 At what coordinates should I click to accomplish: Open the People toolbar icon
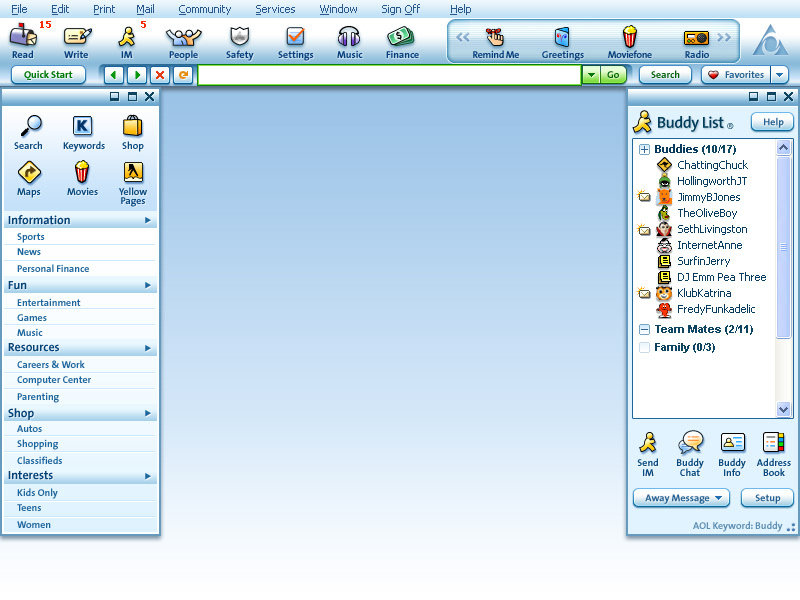pyautogui.click(x=184, y=37)
